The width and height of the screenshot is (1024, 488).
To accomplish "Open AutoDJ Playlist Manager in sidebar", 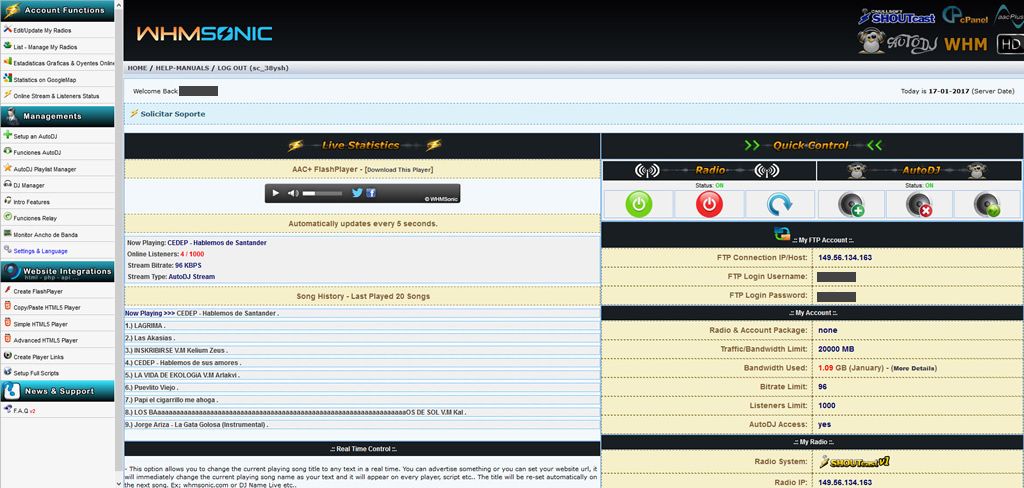I will pos(45,169).
